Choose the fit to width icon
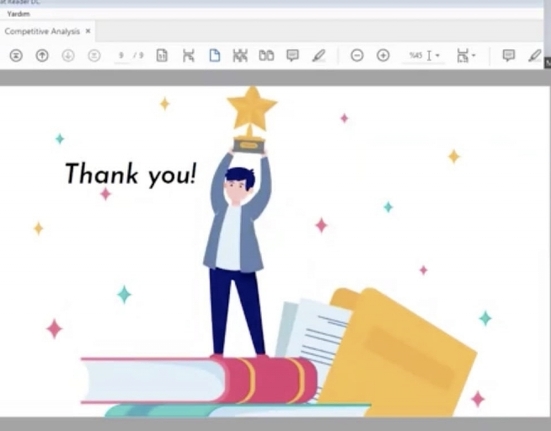 188,55
